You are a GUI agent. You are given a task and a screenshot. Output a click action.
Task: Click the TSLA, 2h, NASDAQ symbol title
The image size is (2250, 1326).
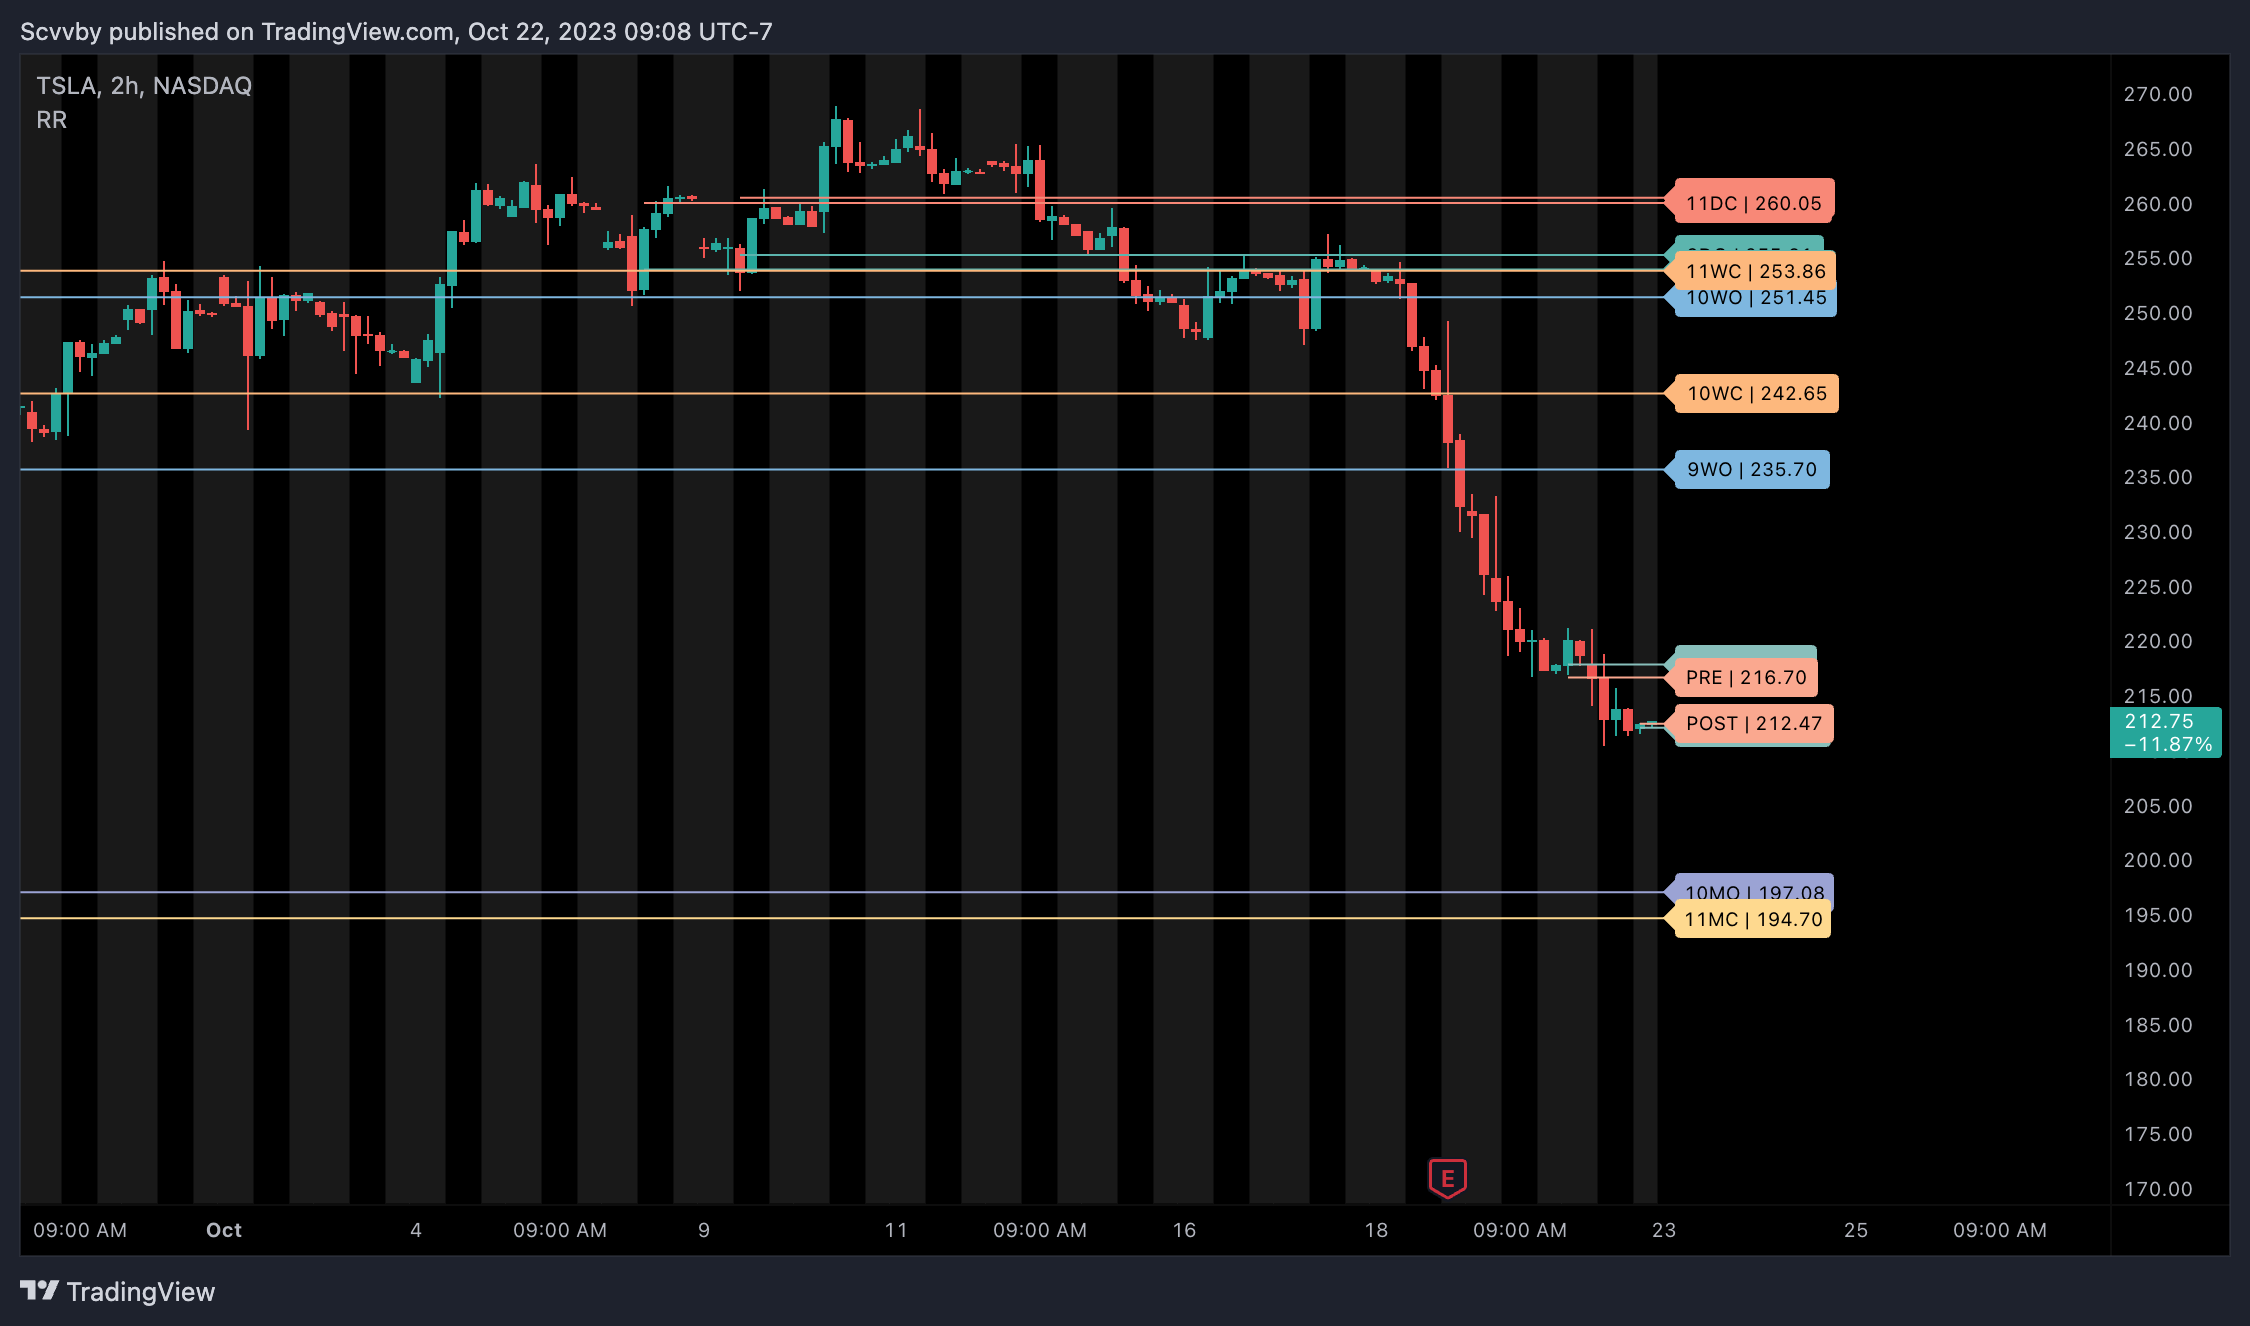144,86
